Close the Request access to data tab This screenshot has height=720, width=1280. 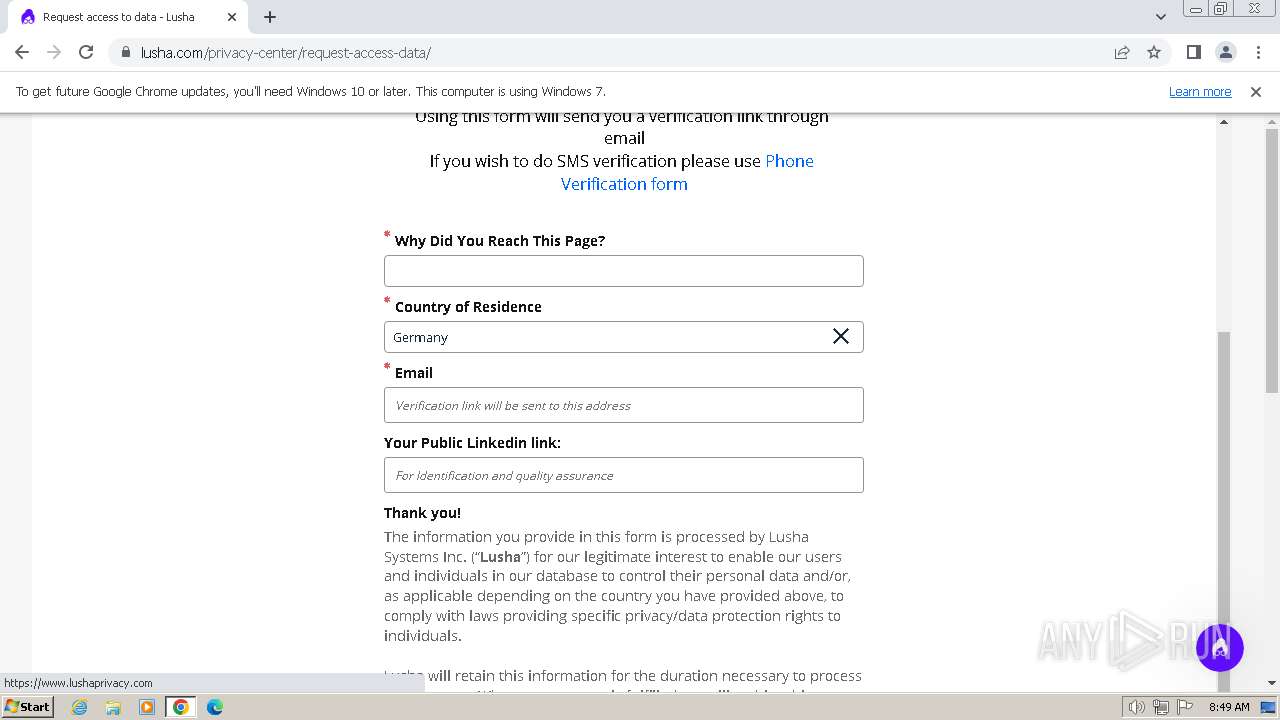pyautogui.click(x=232, y=17)
